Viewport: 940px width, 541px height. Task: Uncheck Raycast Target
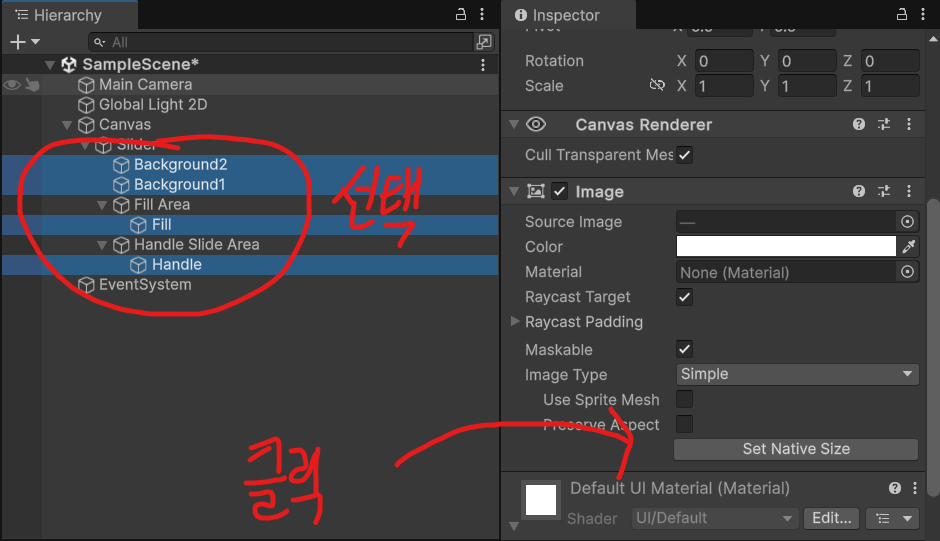coord(685,297)
